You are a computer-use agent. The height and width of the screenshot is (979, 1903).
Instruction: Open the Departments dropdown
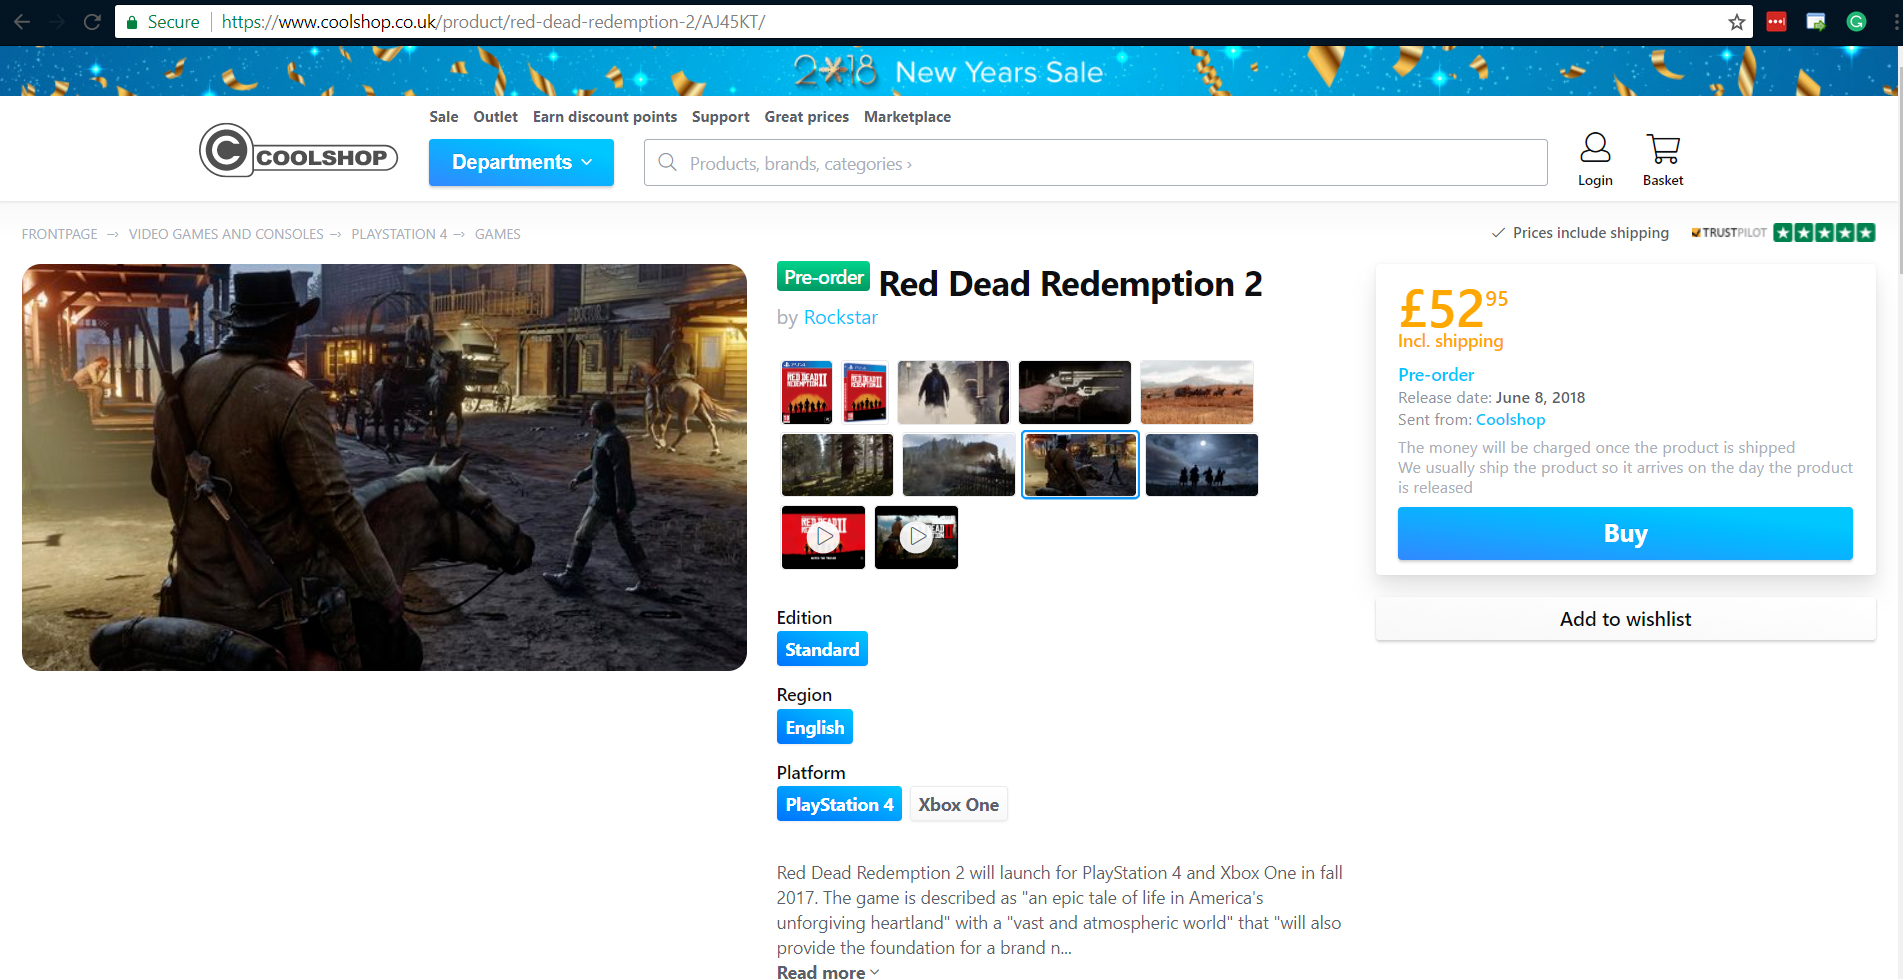(x=521, y=162)
